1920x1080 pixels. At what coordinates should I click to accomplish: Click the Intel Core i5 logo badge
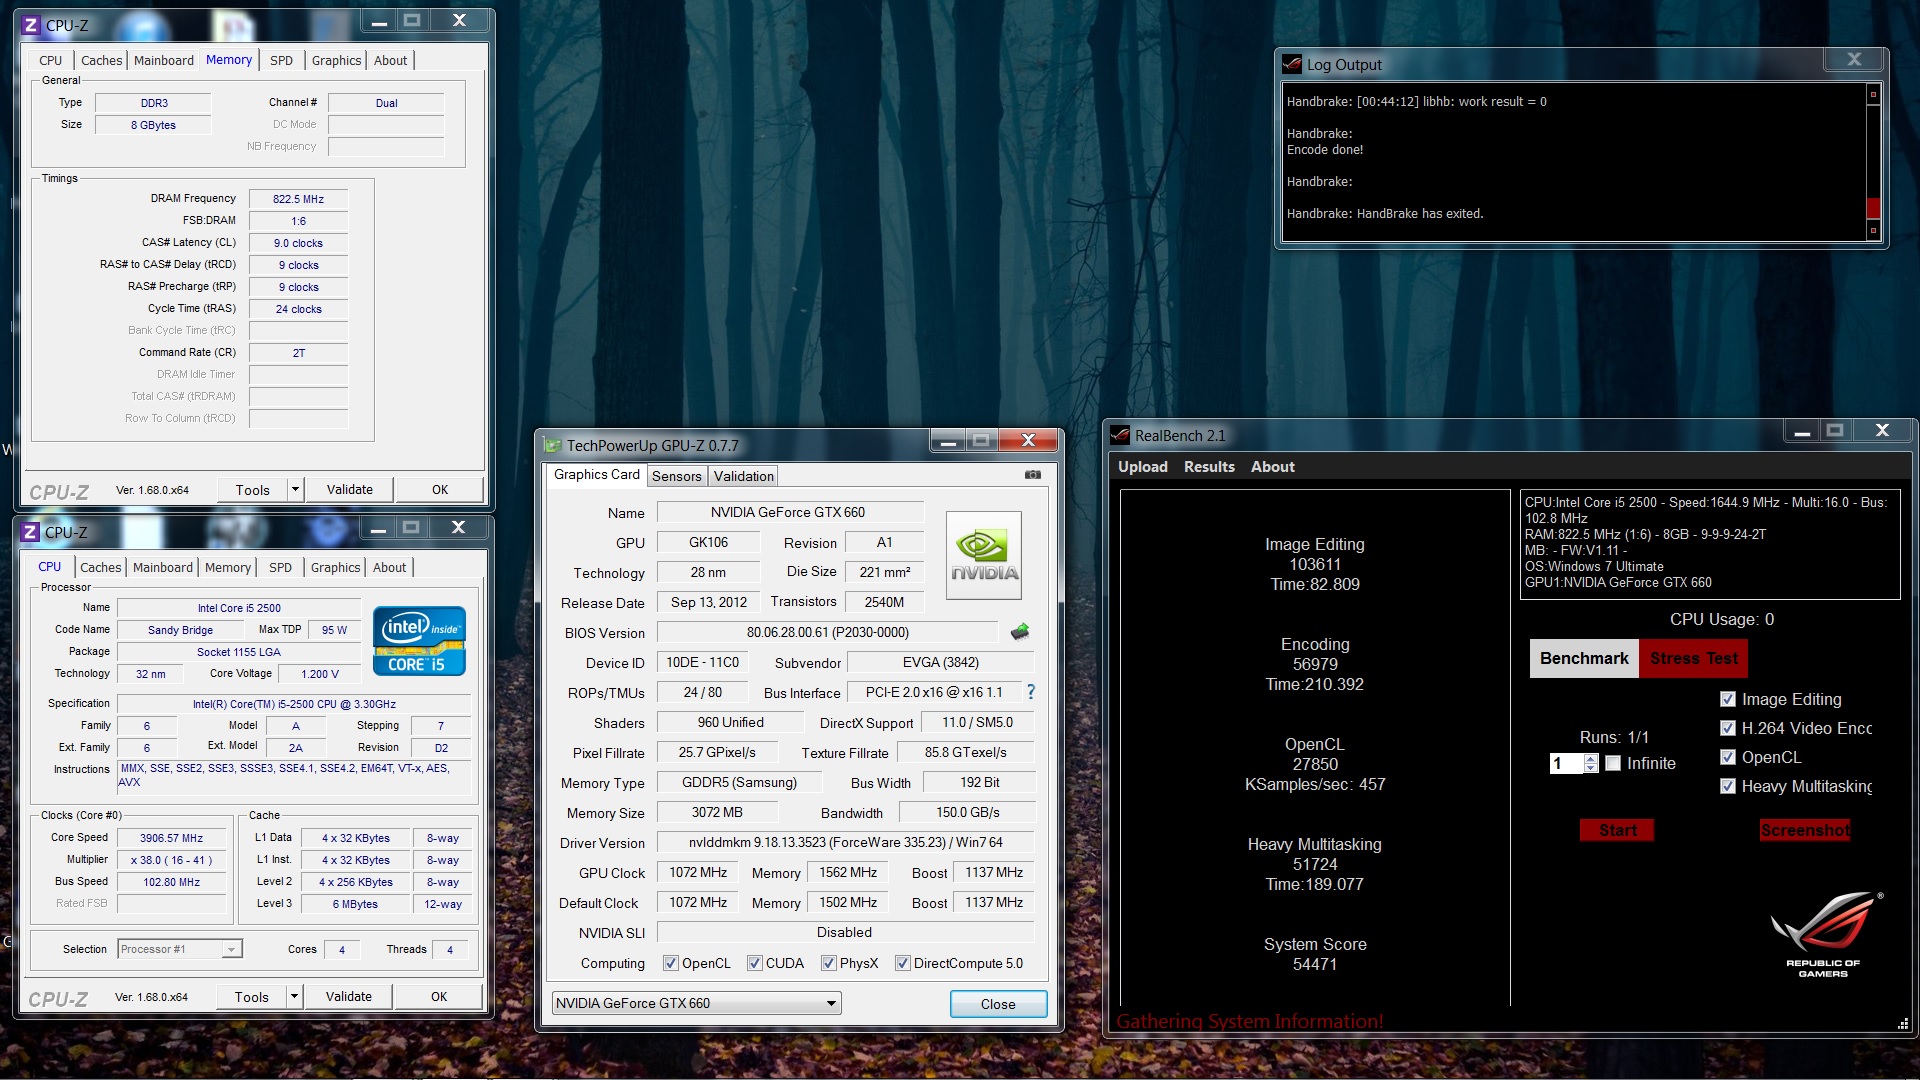pos(419,641)
